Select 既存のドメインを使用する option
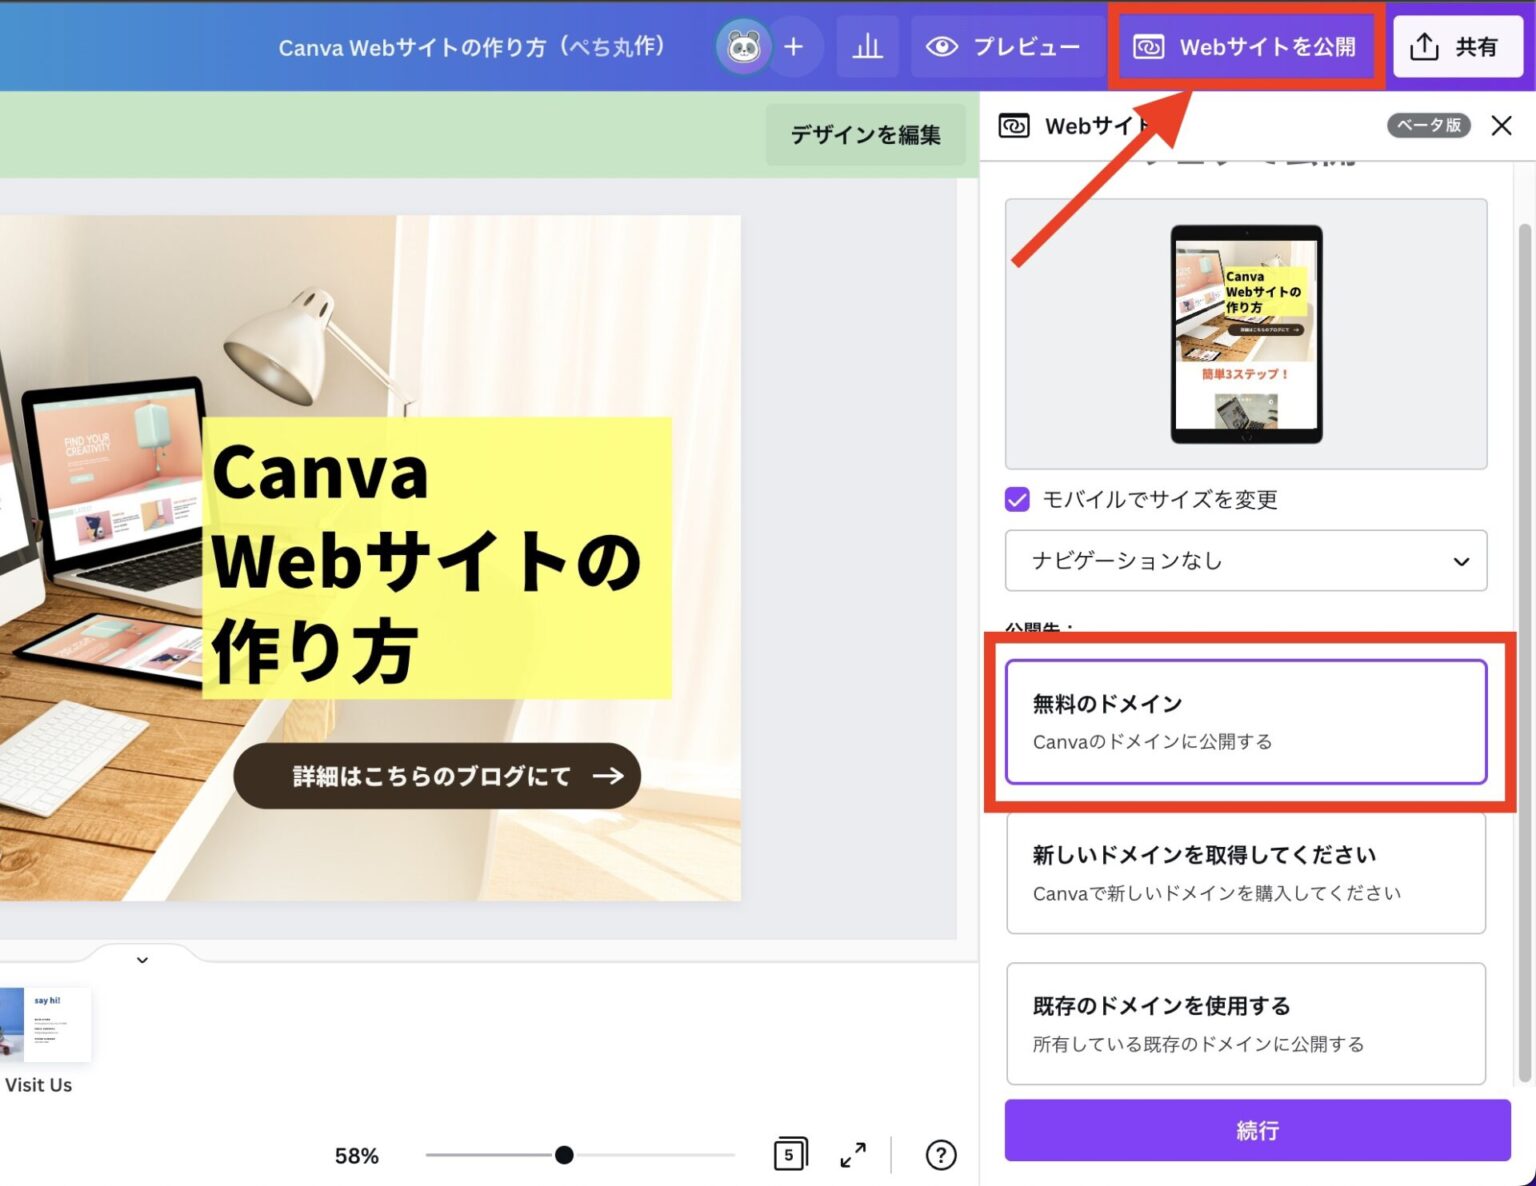Viewport: 1536px width, 1186px height. click(x=1246, y=1023)
